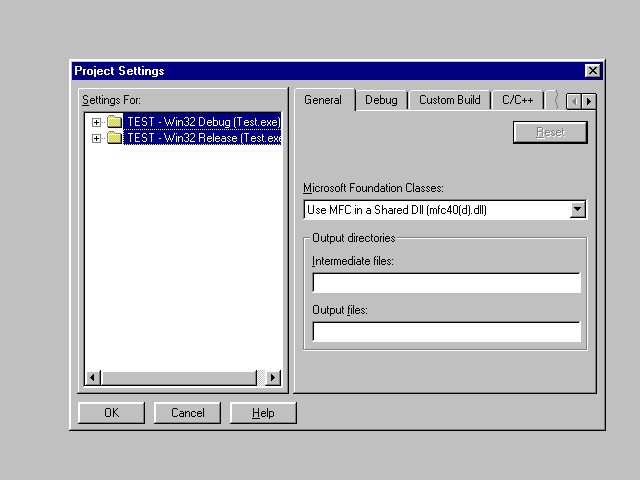
Task: Click the Intermediate files text field
Action: [446, 283]
